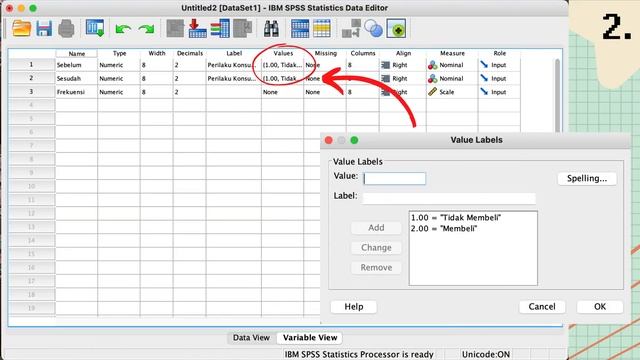Open Type cell Numeric for Frekuensi

(x=119, y=92)
